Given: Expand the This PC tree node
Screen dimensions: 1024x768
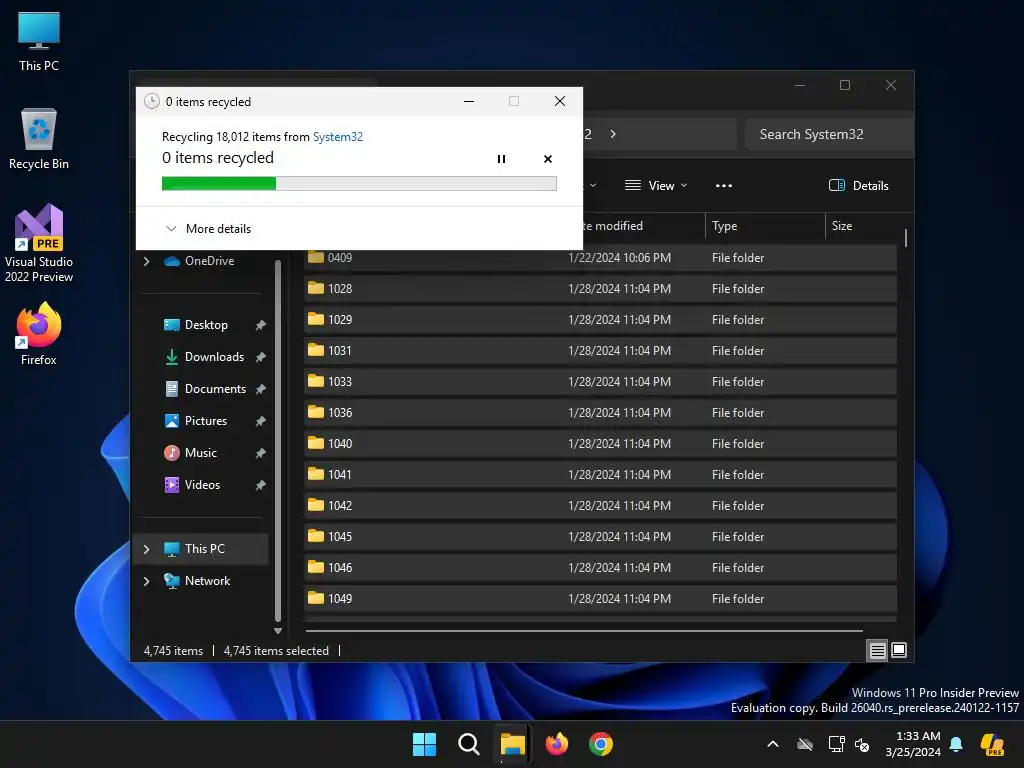Looking at the screenshot, I should (146, 549).
